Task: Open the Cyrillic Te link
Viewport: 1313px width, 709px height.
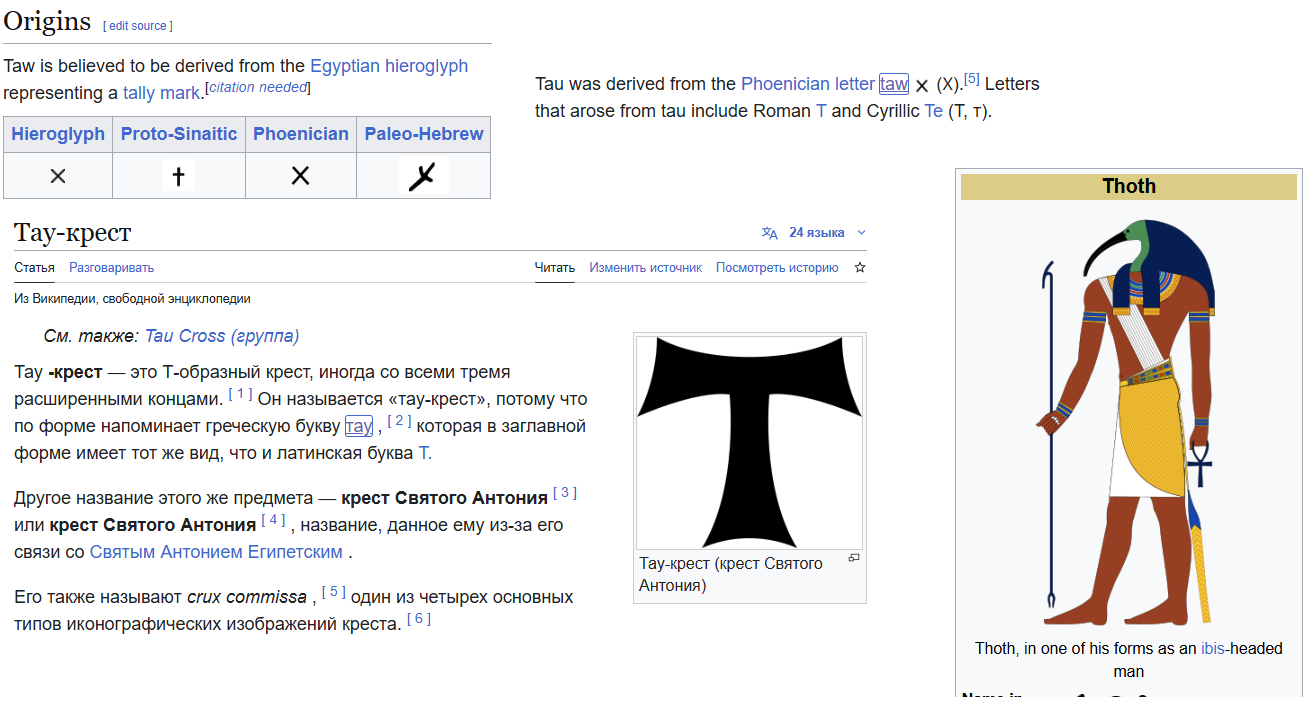Action: click(x=934, y=111)
